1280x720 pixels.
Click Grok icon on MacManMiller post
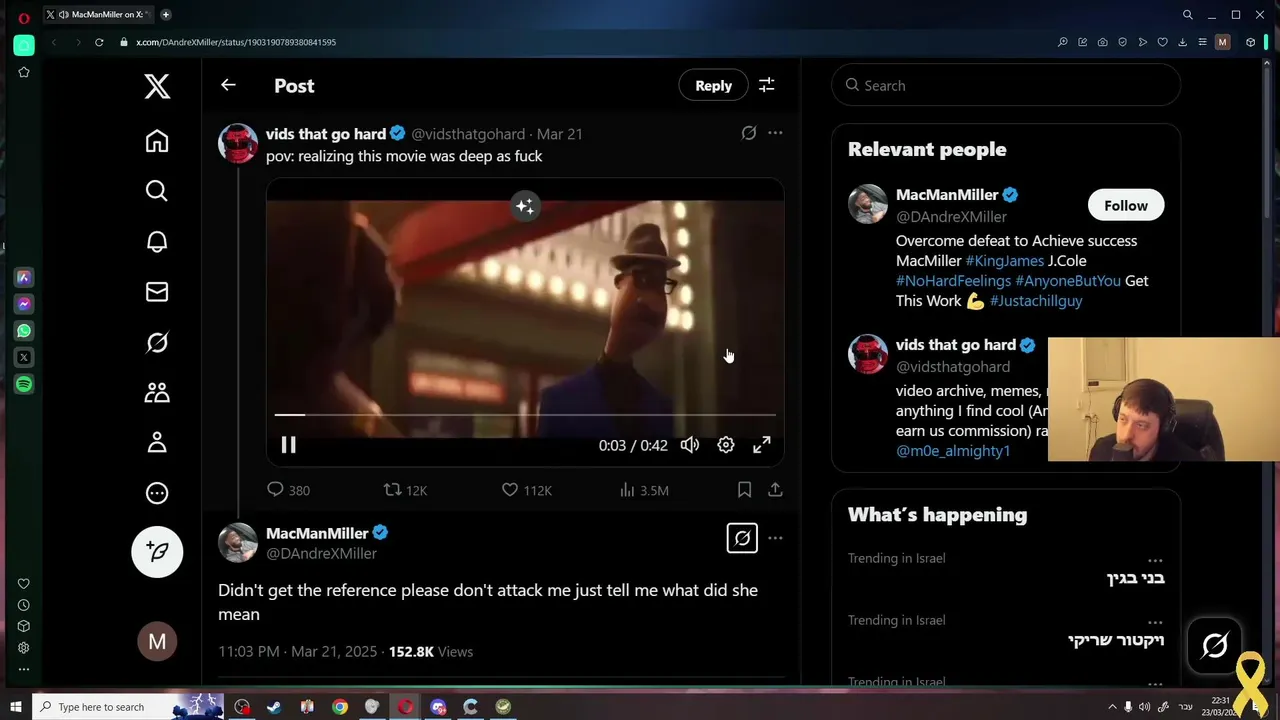point(742,538)
